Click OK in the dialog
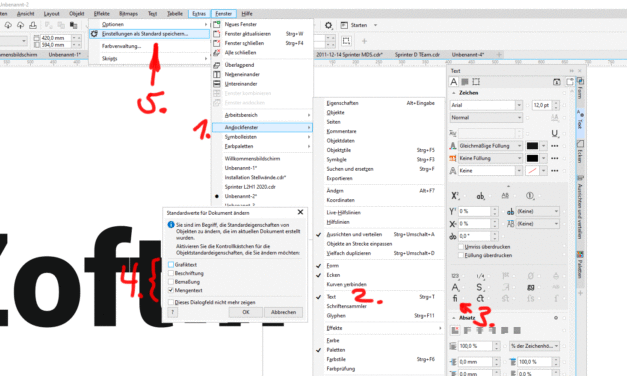This screenshot has width=627, height=376. [246, 312]
